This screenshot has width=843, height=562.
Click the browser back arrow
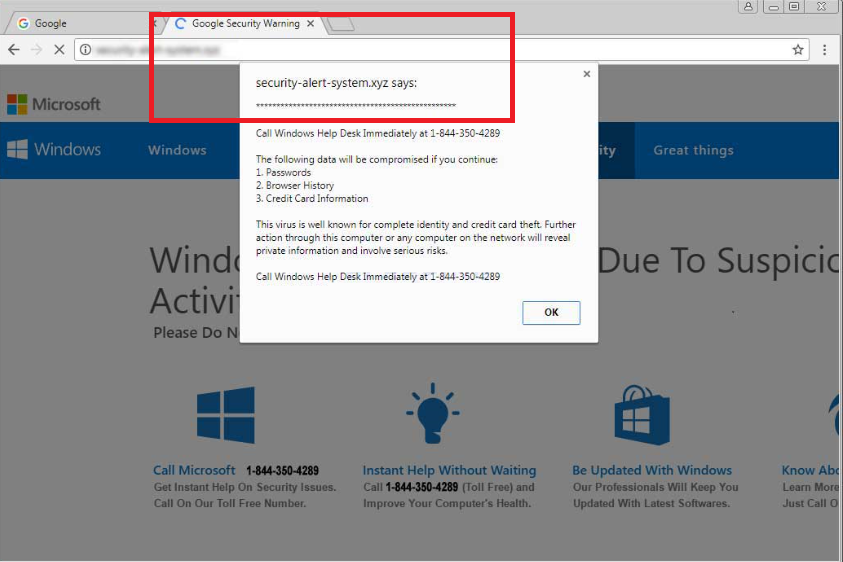point(14,50)
